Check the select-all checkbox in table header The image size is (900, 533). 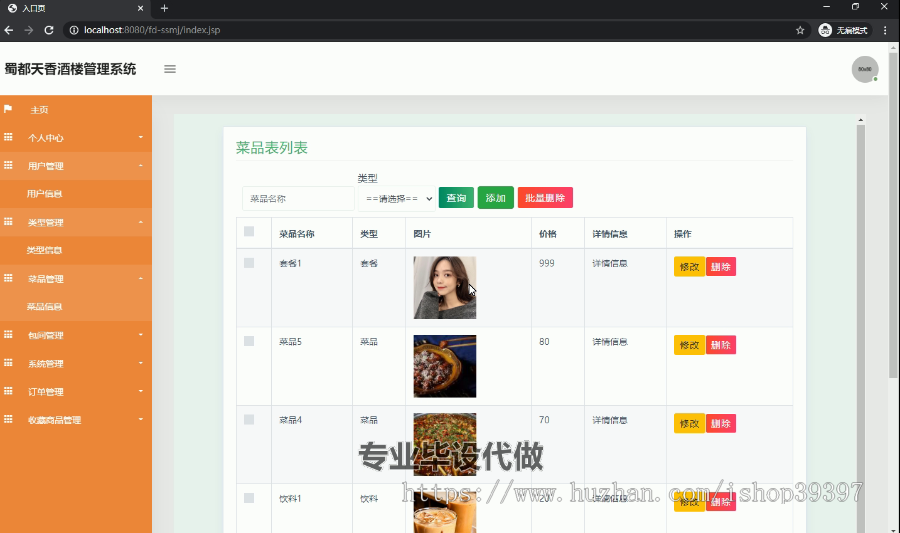coord(249,231)
